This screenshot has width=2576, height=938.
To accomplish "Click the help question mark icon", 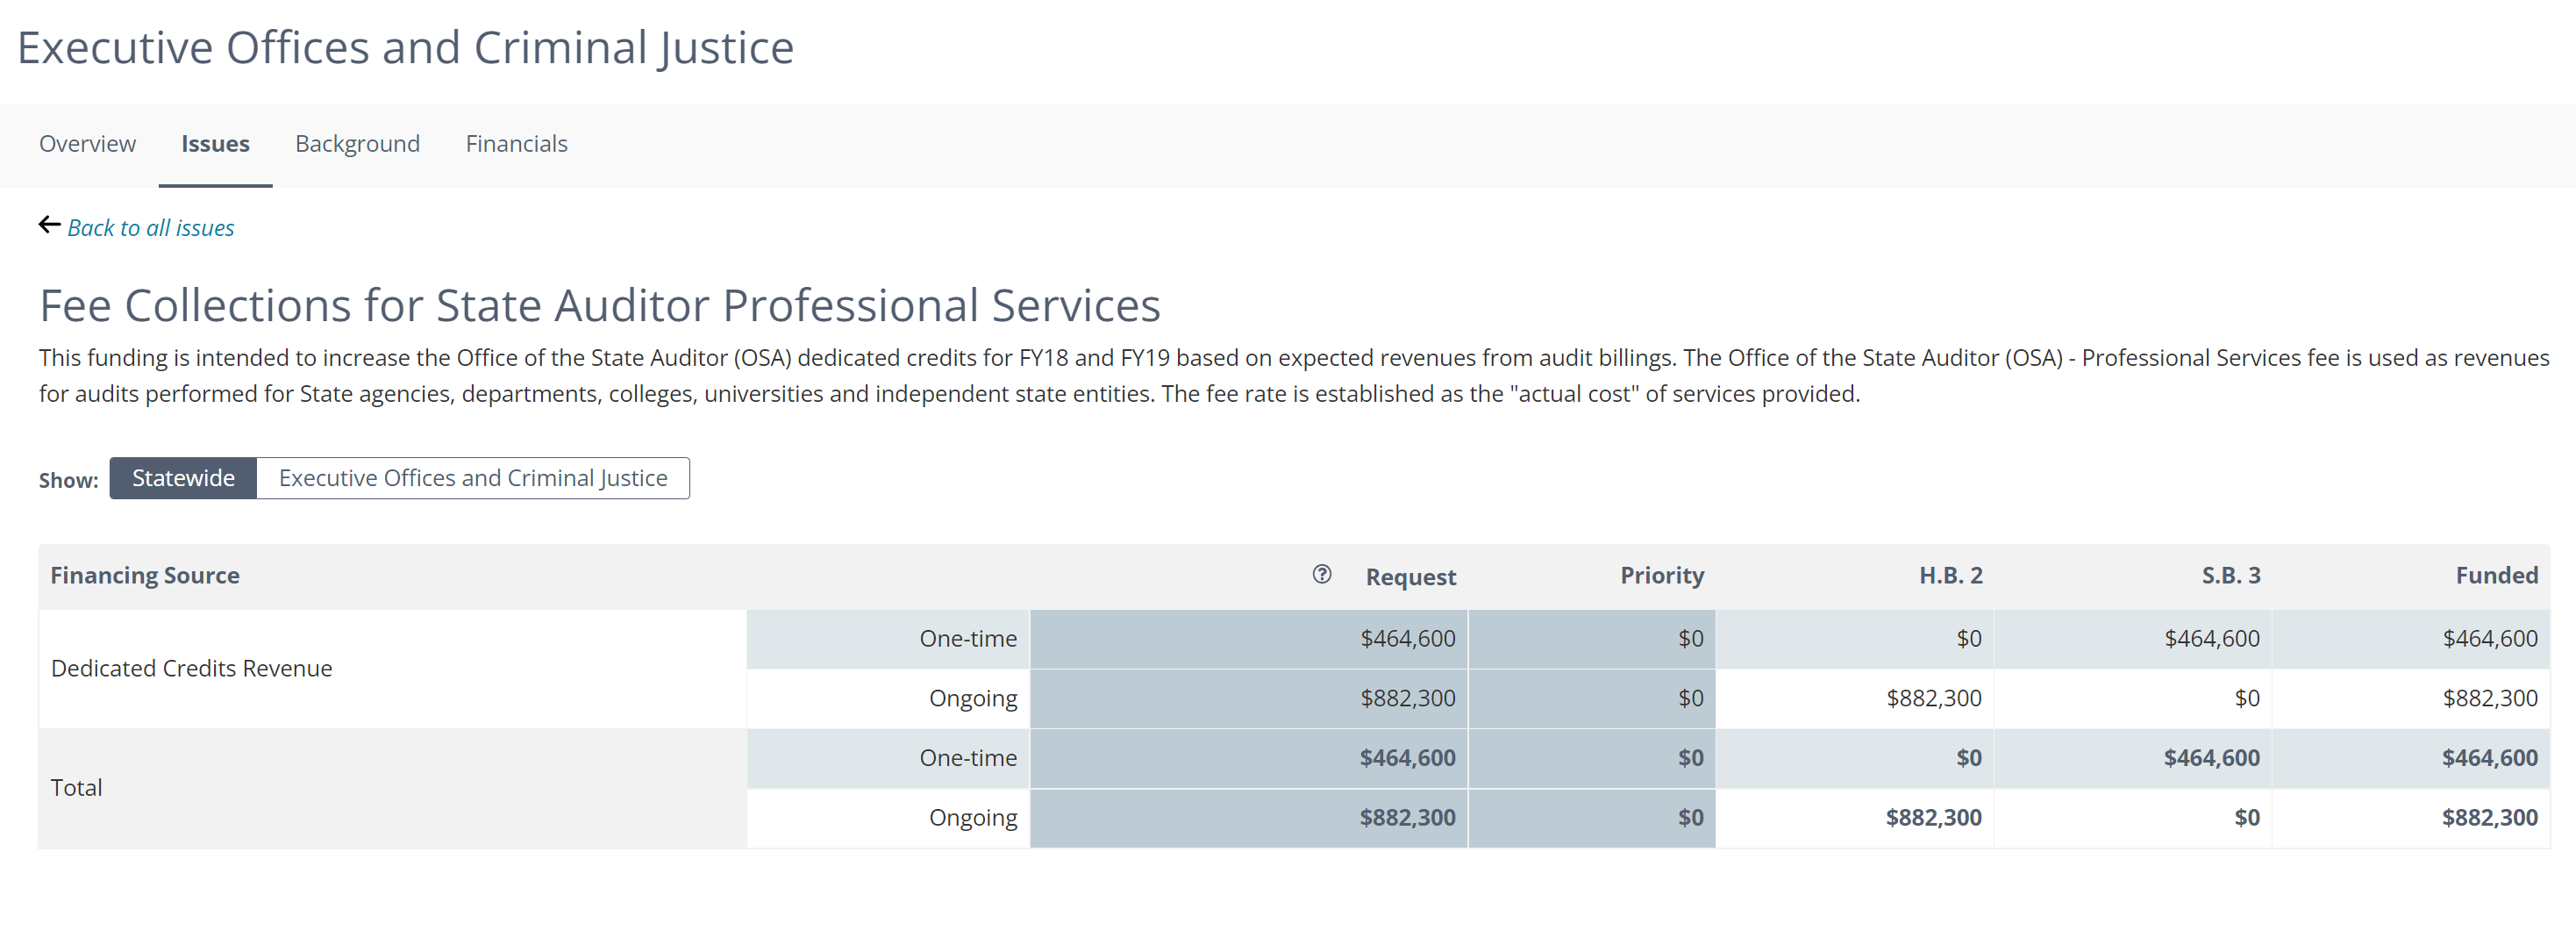I will 1321,574.
